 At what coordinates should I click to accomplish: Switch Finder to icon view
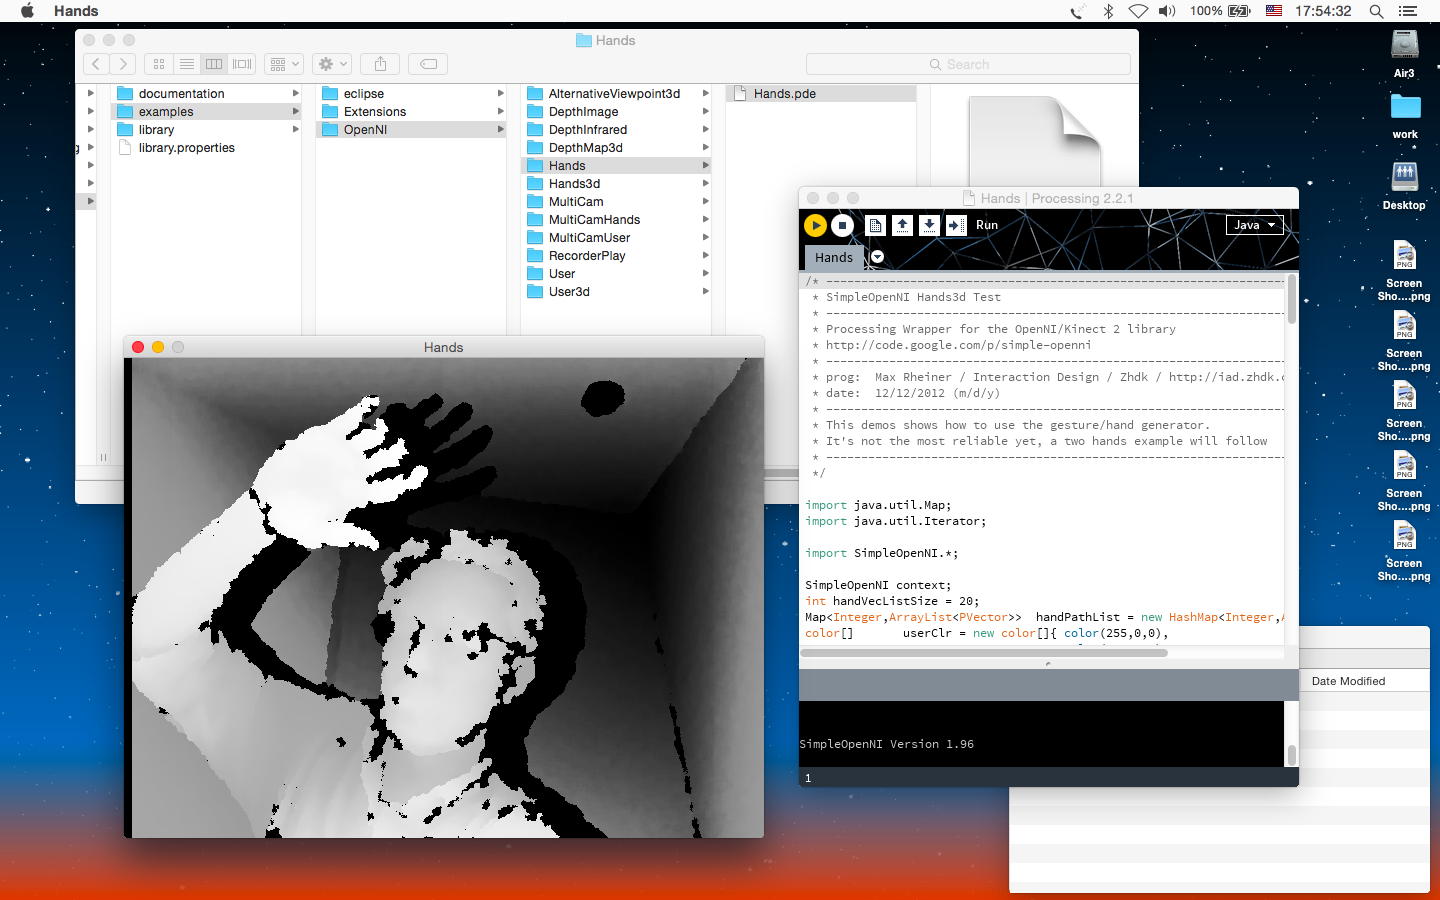point(159,64)
